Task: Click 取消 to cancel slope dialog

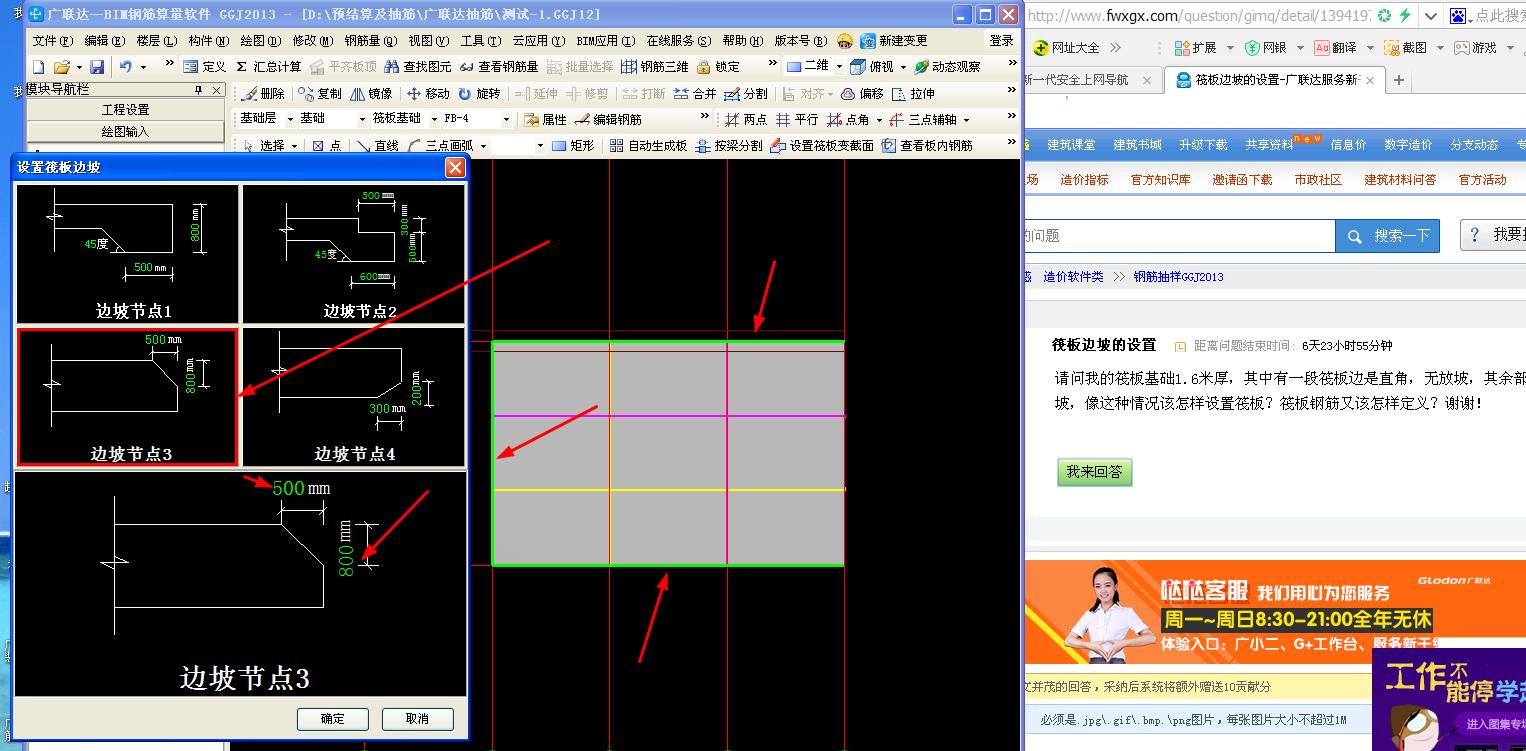Action: 418,719
